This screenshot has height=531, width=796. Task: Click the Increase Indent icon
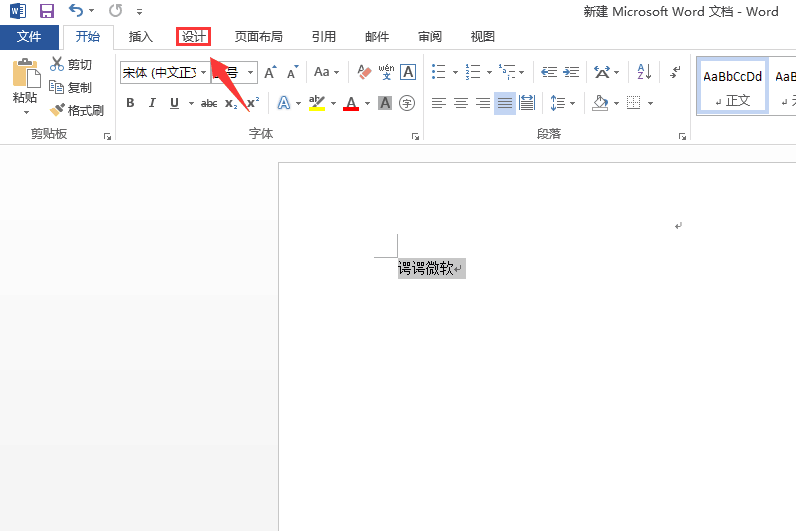571,72
